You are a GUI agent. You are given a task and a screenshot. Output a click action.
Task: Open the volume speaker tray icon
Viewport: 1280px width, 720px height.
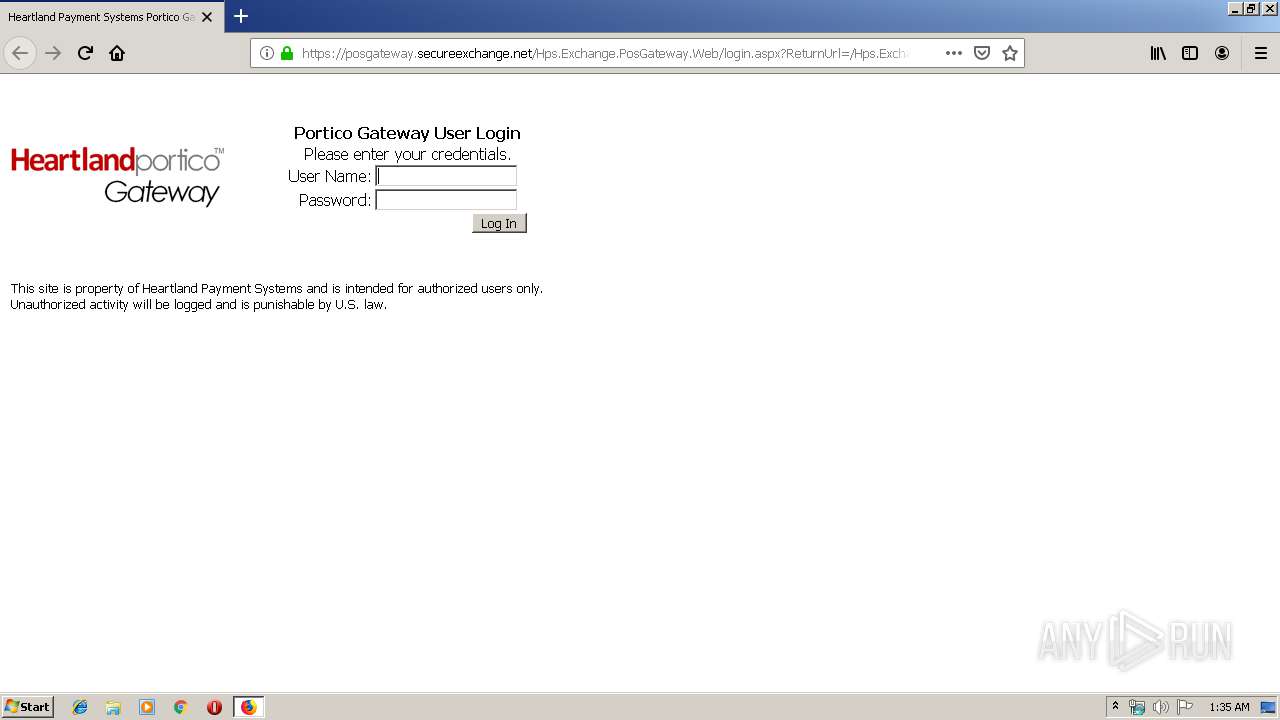coord(1160,707)
